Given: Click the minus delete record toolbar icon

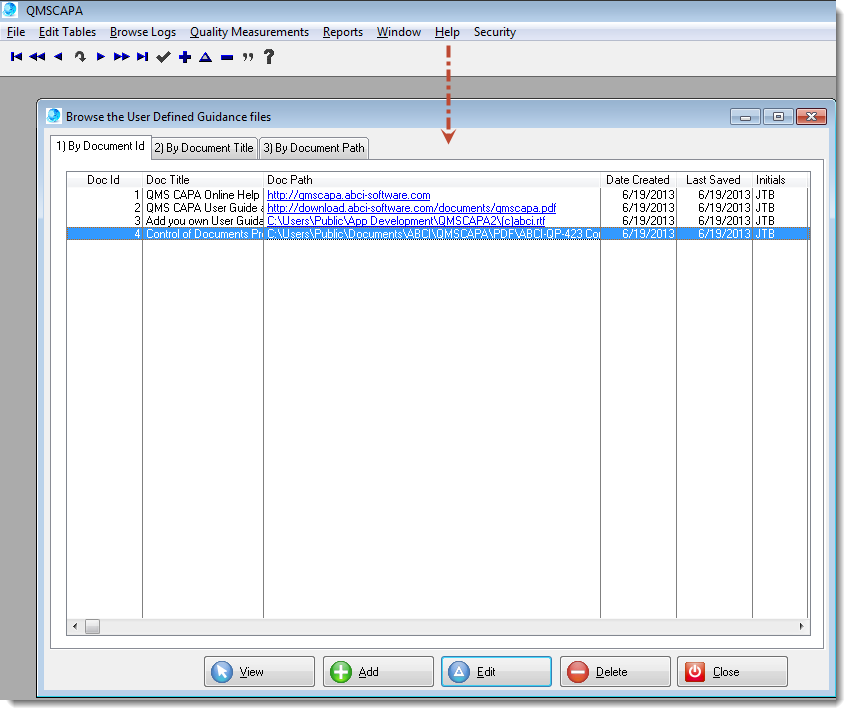Looking at the screenshot, I should tap(227, 58).
